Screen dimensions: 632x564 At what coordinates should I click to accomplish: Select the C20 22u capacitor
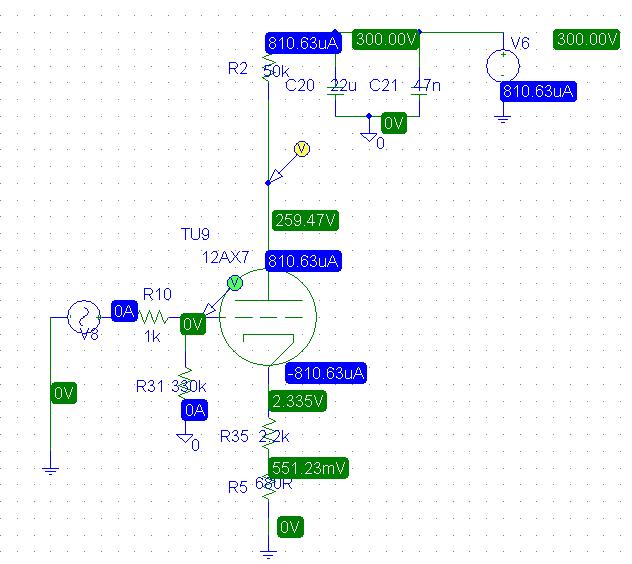[337, 88]
